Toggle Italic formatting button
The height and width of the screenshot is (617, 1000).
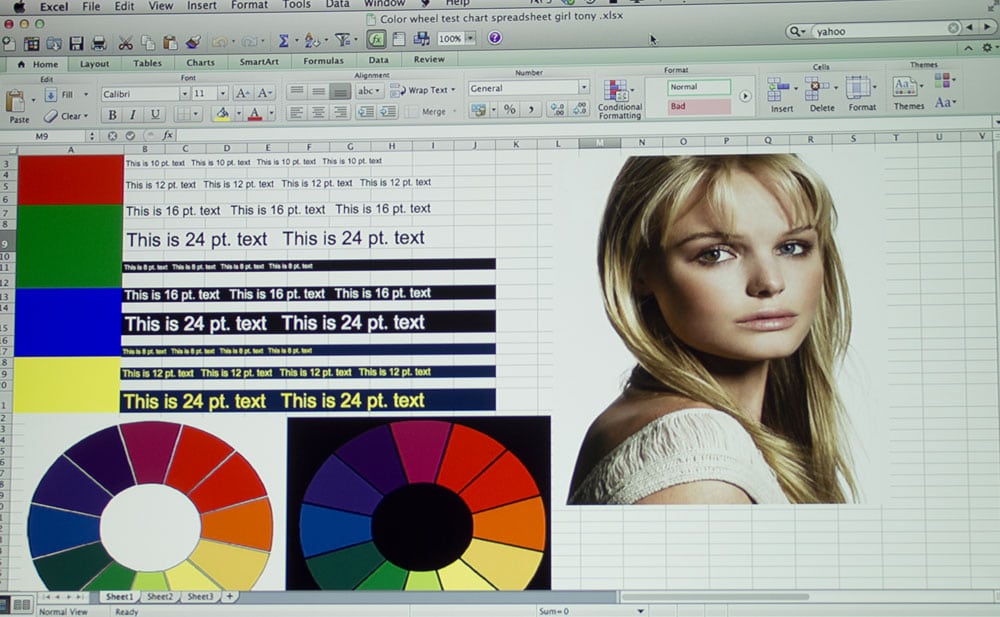click(133, 115)
